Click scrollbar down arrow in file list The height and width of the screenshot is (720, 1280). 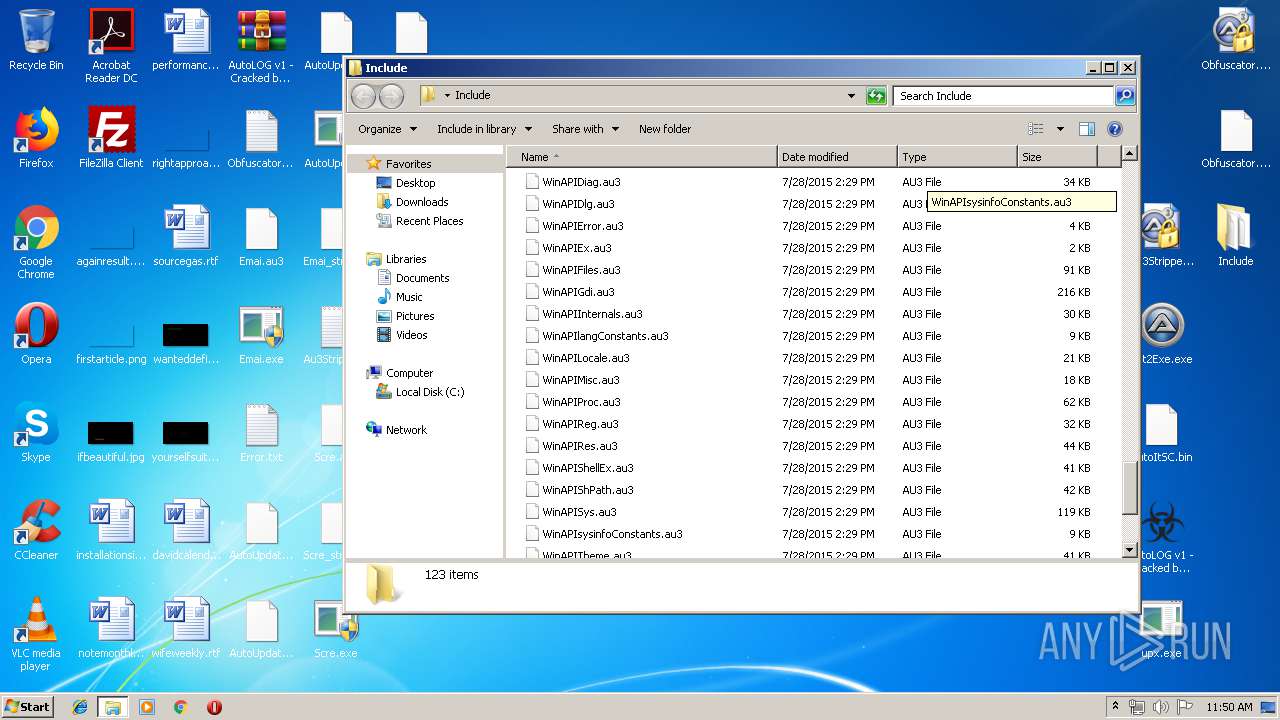[1129, 550]
